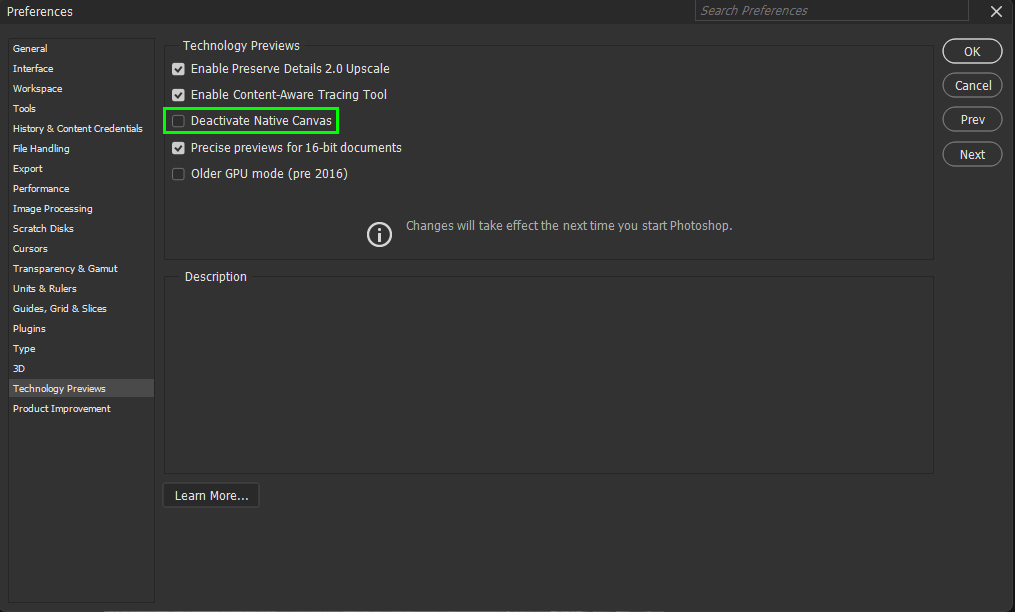Open the Scratch Disks settings

pyautogui.click(x=43, y=228)
